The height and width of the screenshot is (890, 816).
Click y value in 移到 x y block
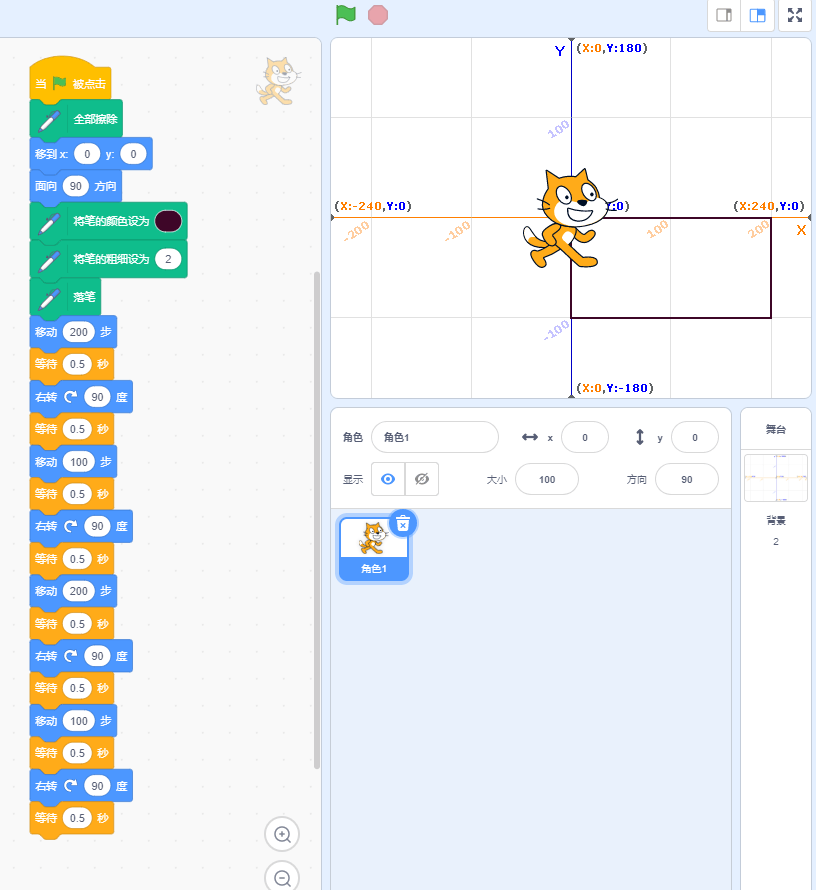pyautogui.click(x=133, y=154)
